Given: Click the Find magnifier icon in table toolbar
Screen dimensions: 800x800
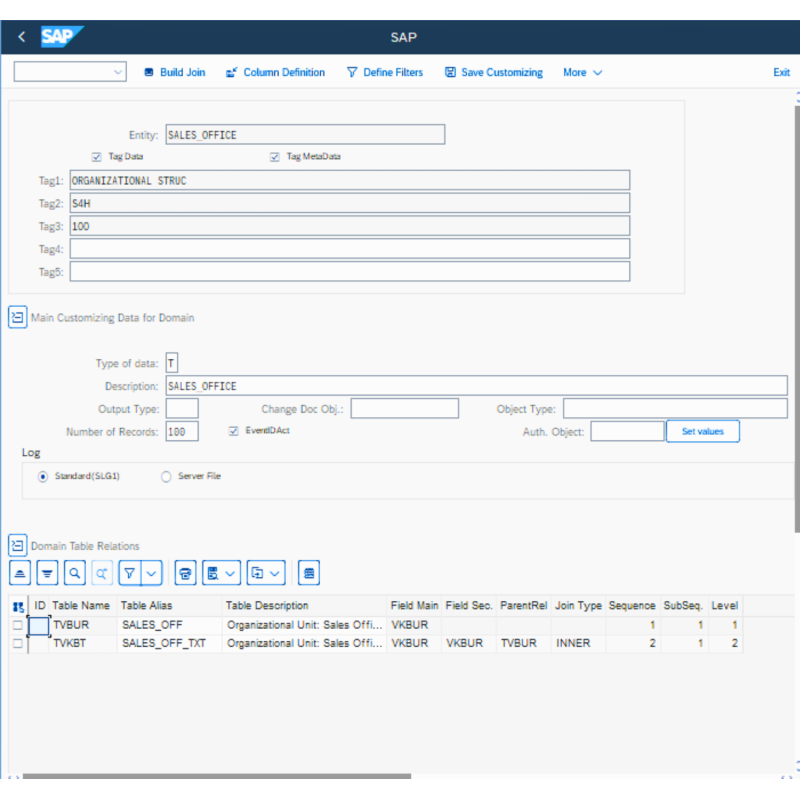Looking at the screenshot, I should 75,573.
